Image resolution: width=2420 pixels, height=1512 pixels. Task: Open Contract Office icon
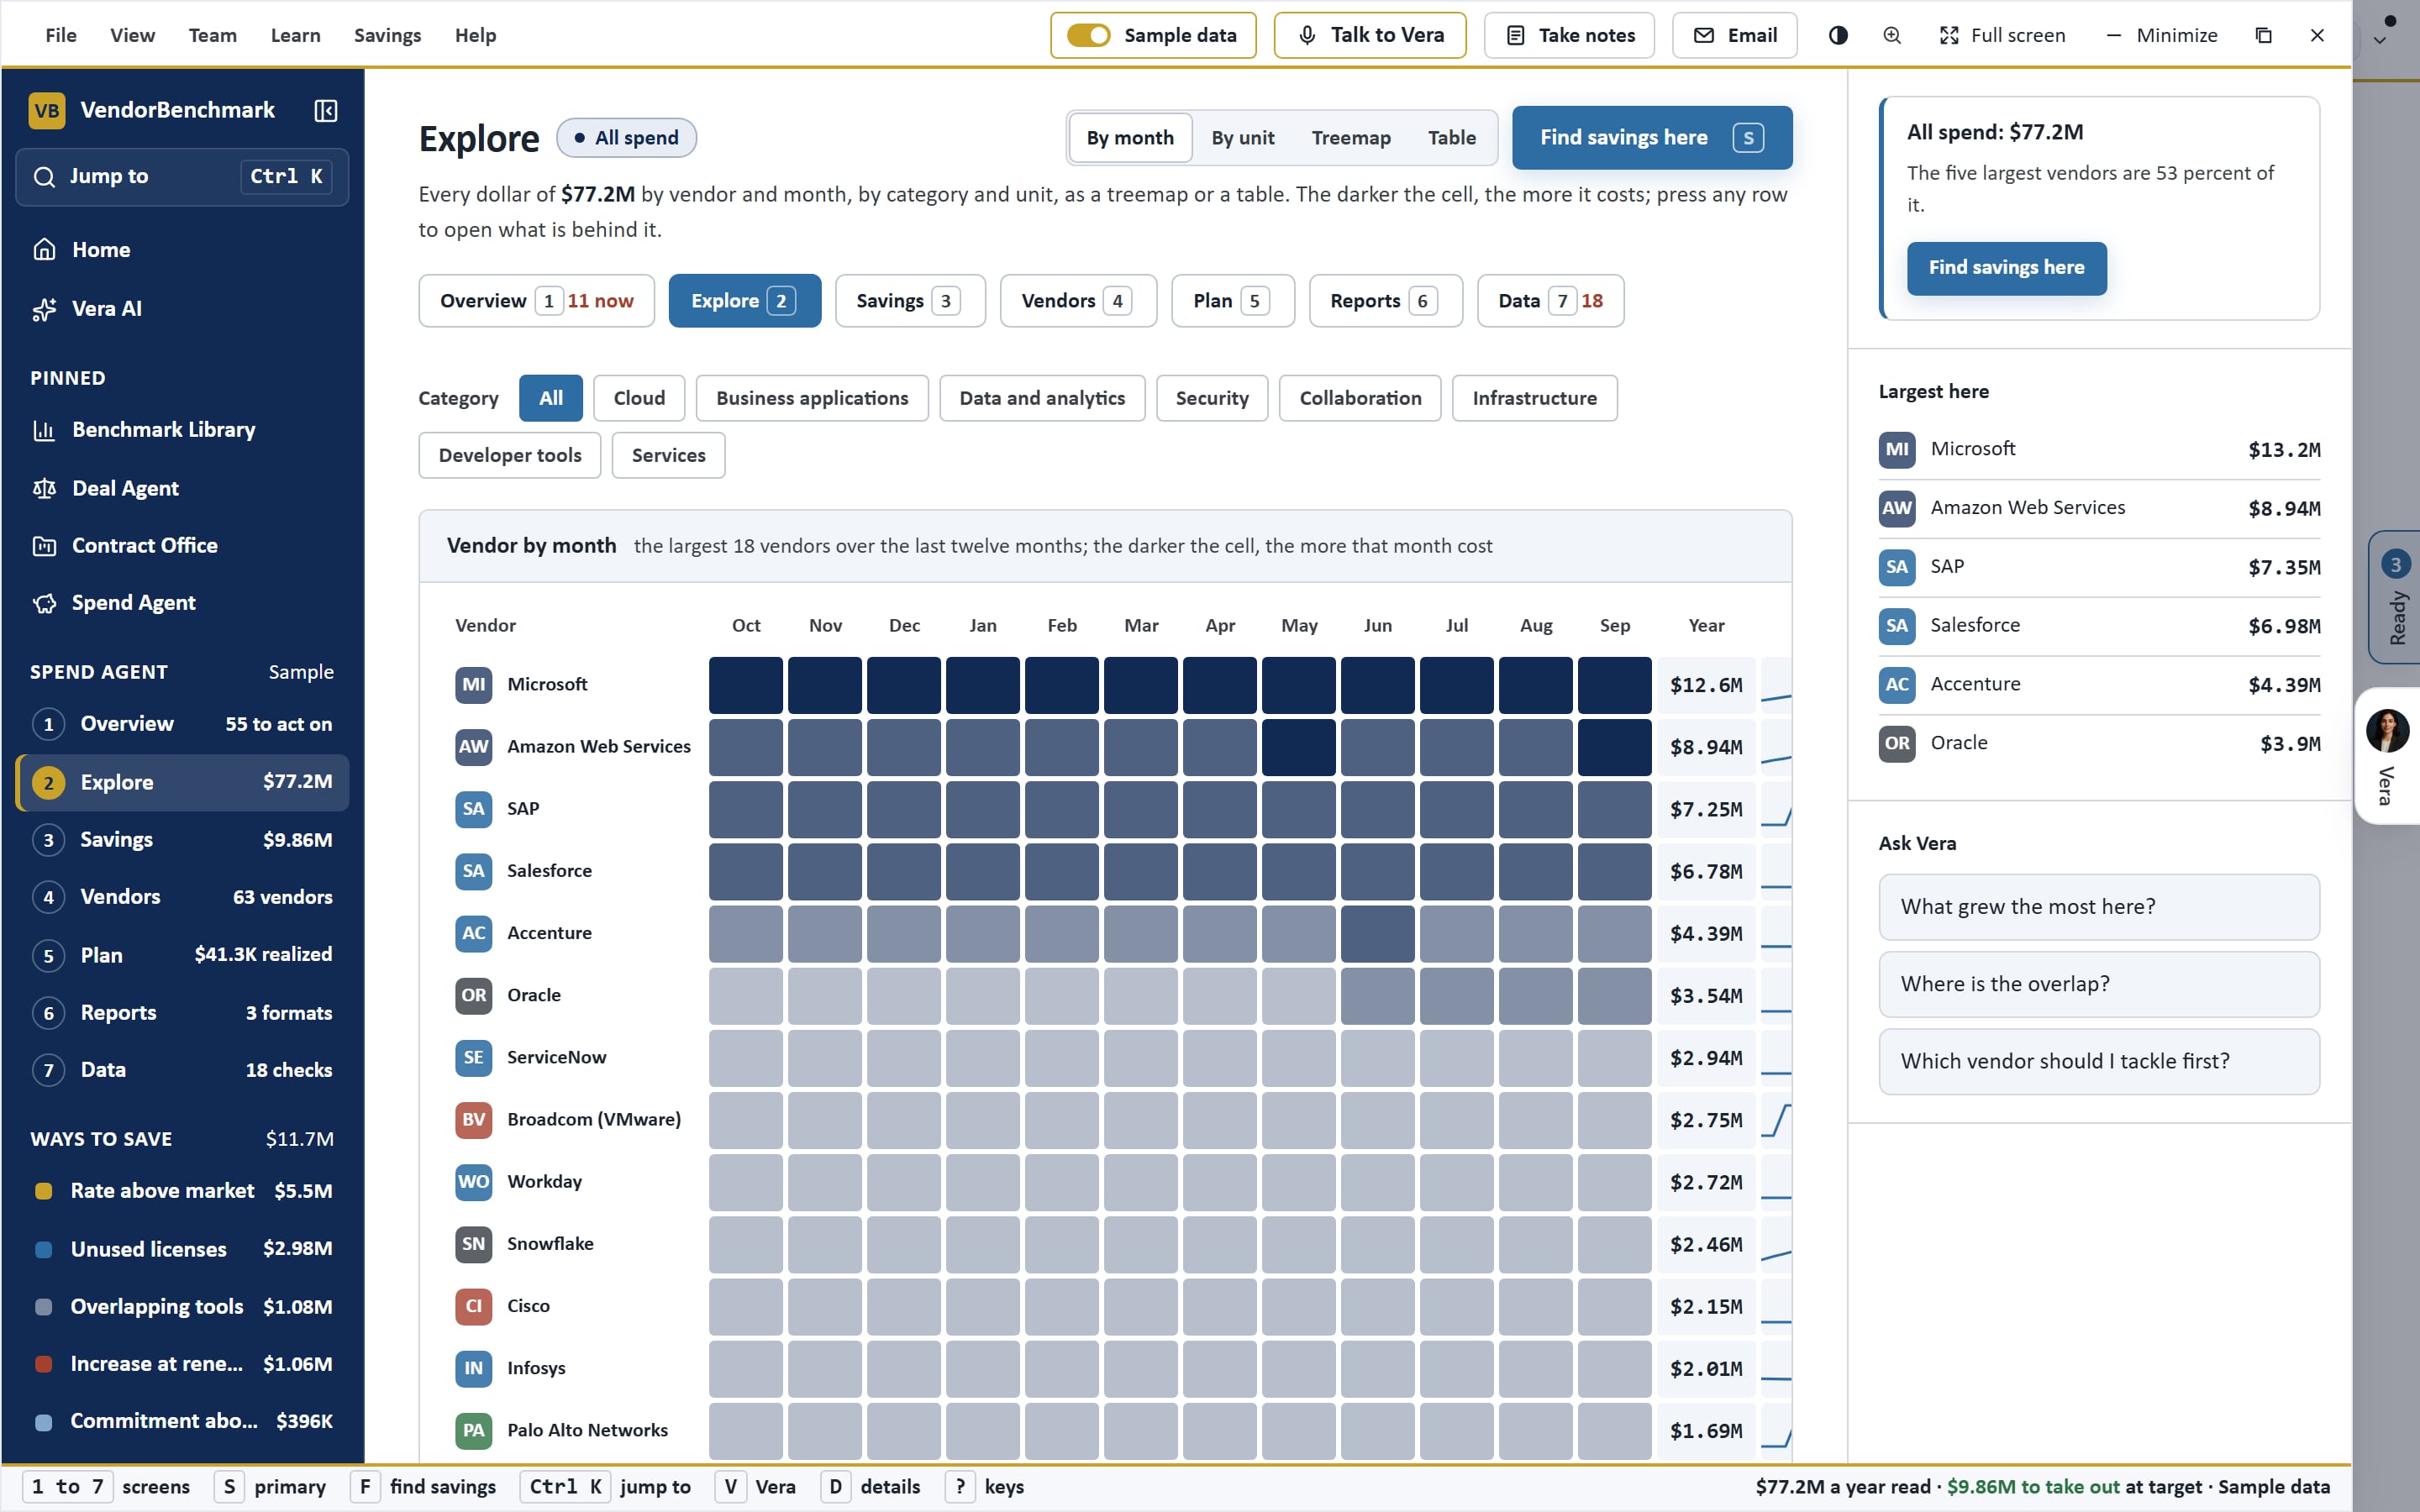pos(44,546)
